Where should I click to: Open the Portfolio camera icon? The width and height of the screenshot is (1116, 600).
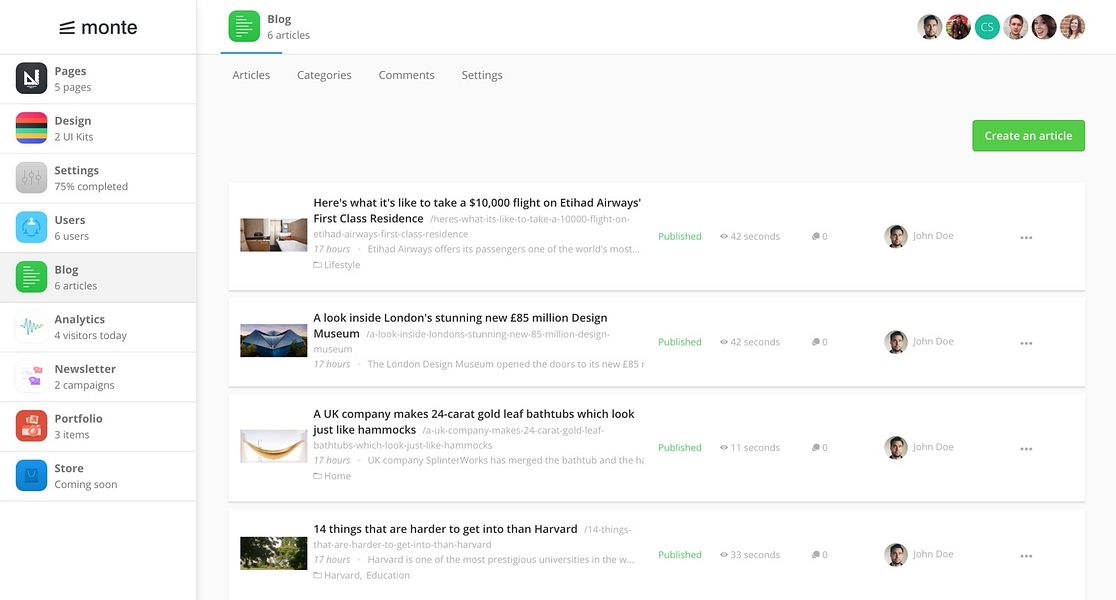coord(31,426)
